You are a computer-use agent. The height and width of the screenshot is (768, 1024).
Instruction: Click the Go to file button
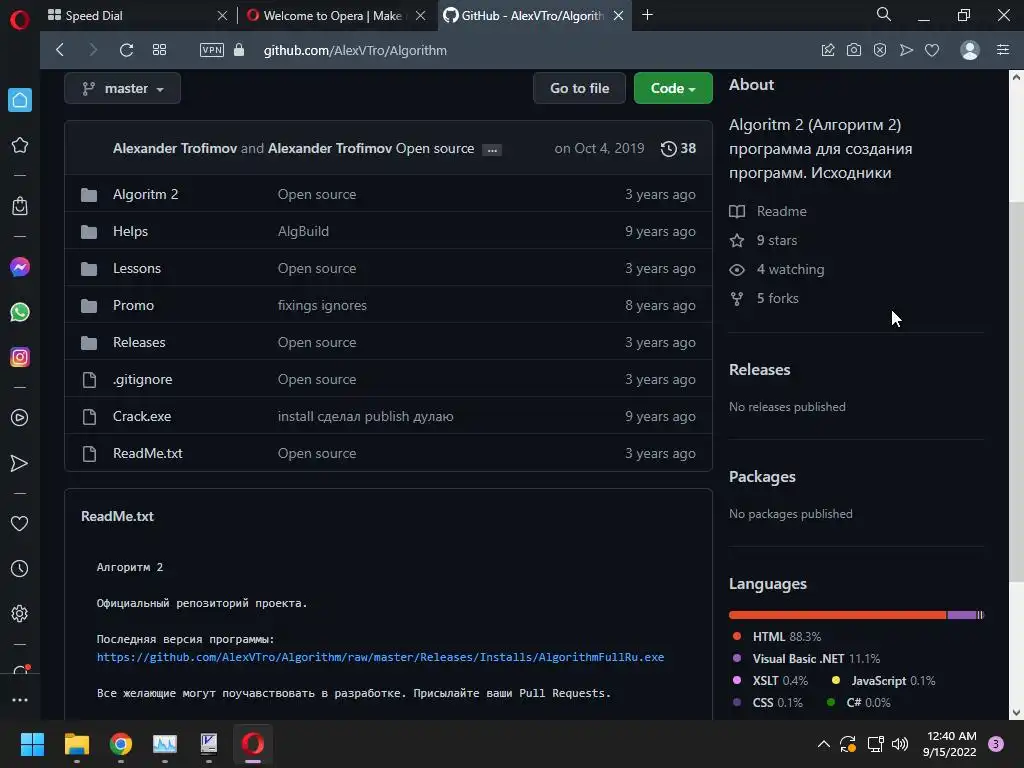click(x=579, y=88)
